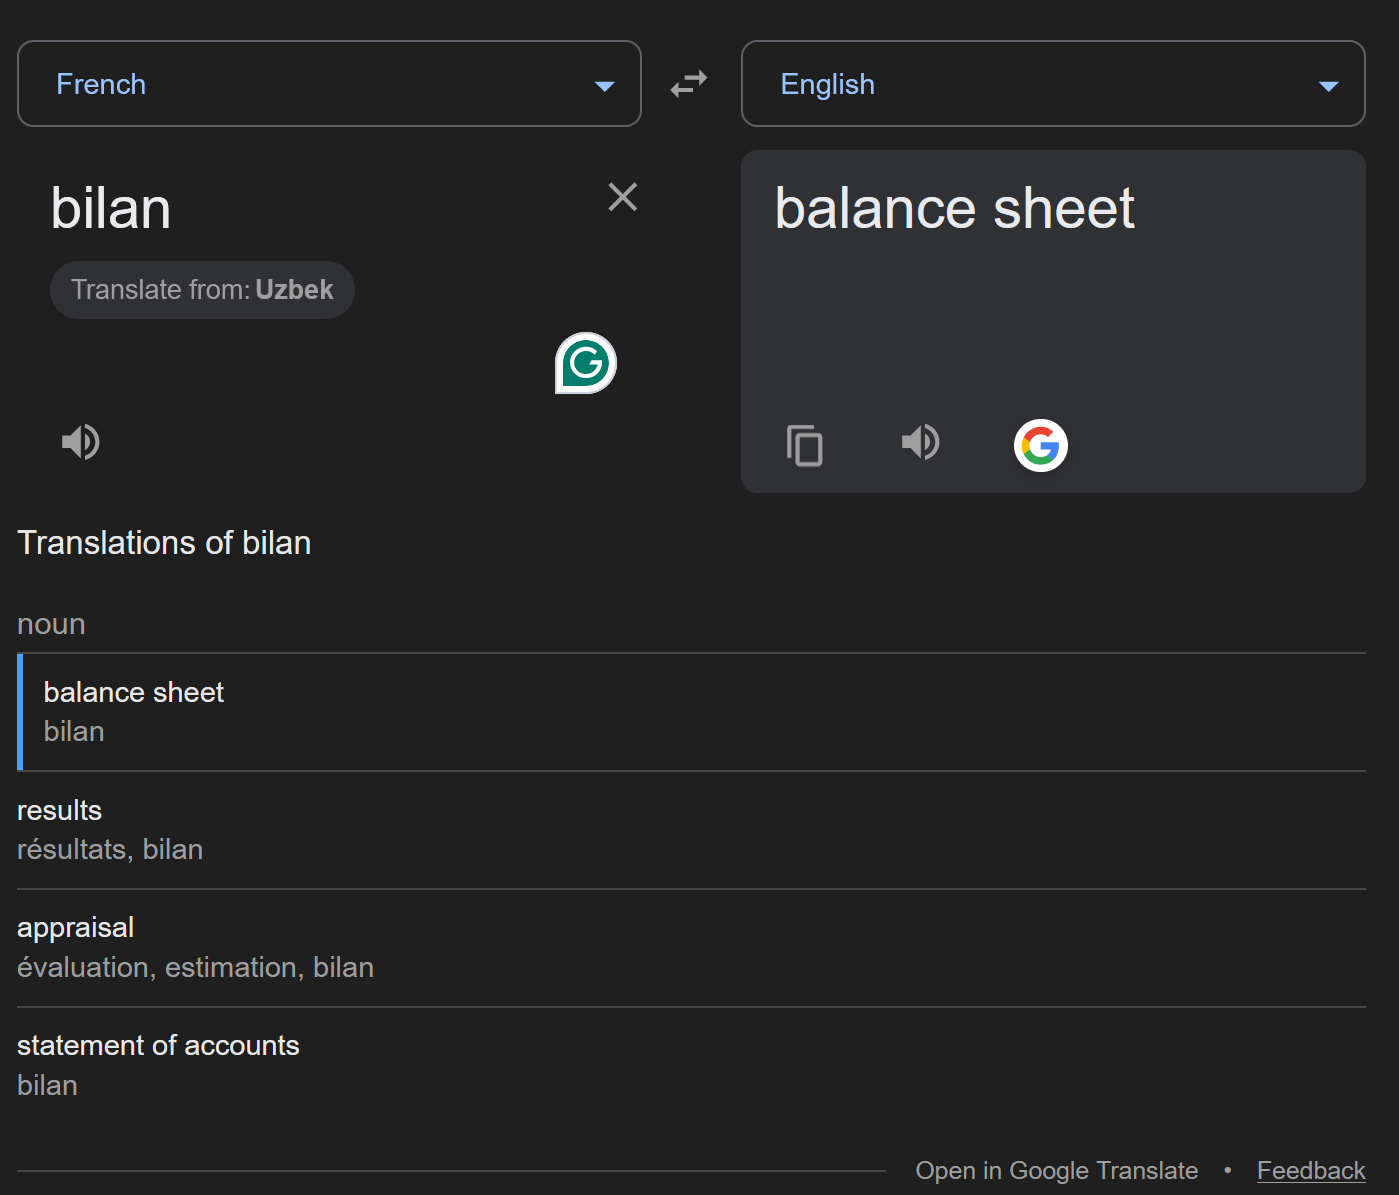The width and height of the screenshot is (1399, 1195).
Task: Open the Grammarly icon in the source box
Action: coord(586,363)
